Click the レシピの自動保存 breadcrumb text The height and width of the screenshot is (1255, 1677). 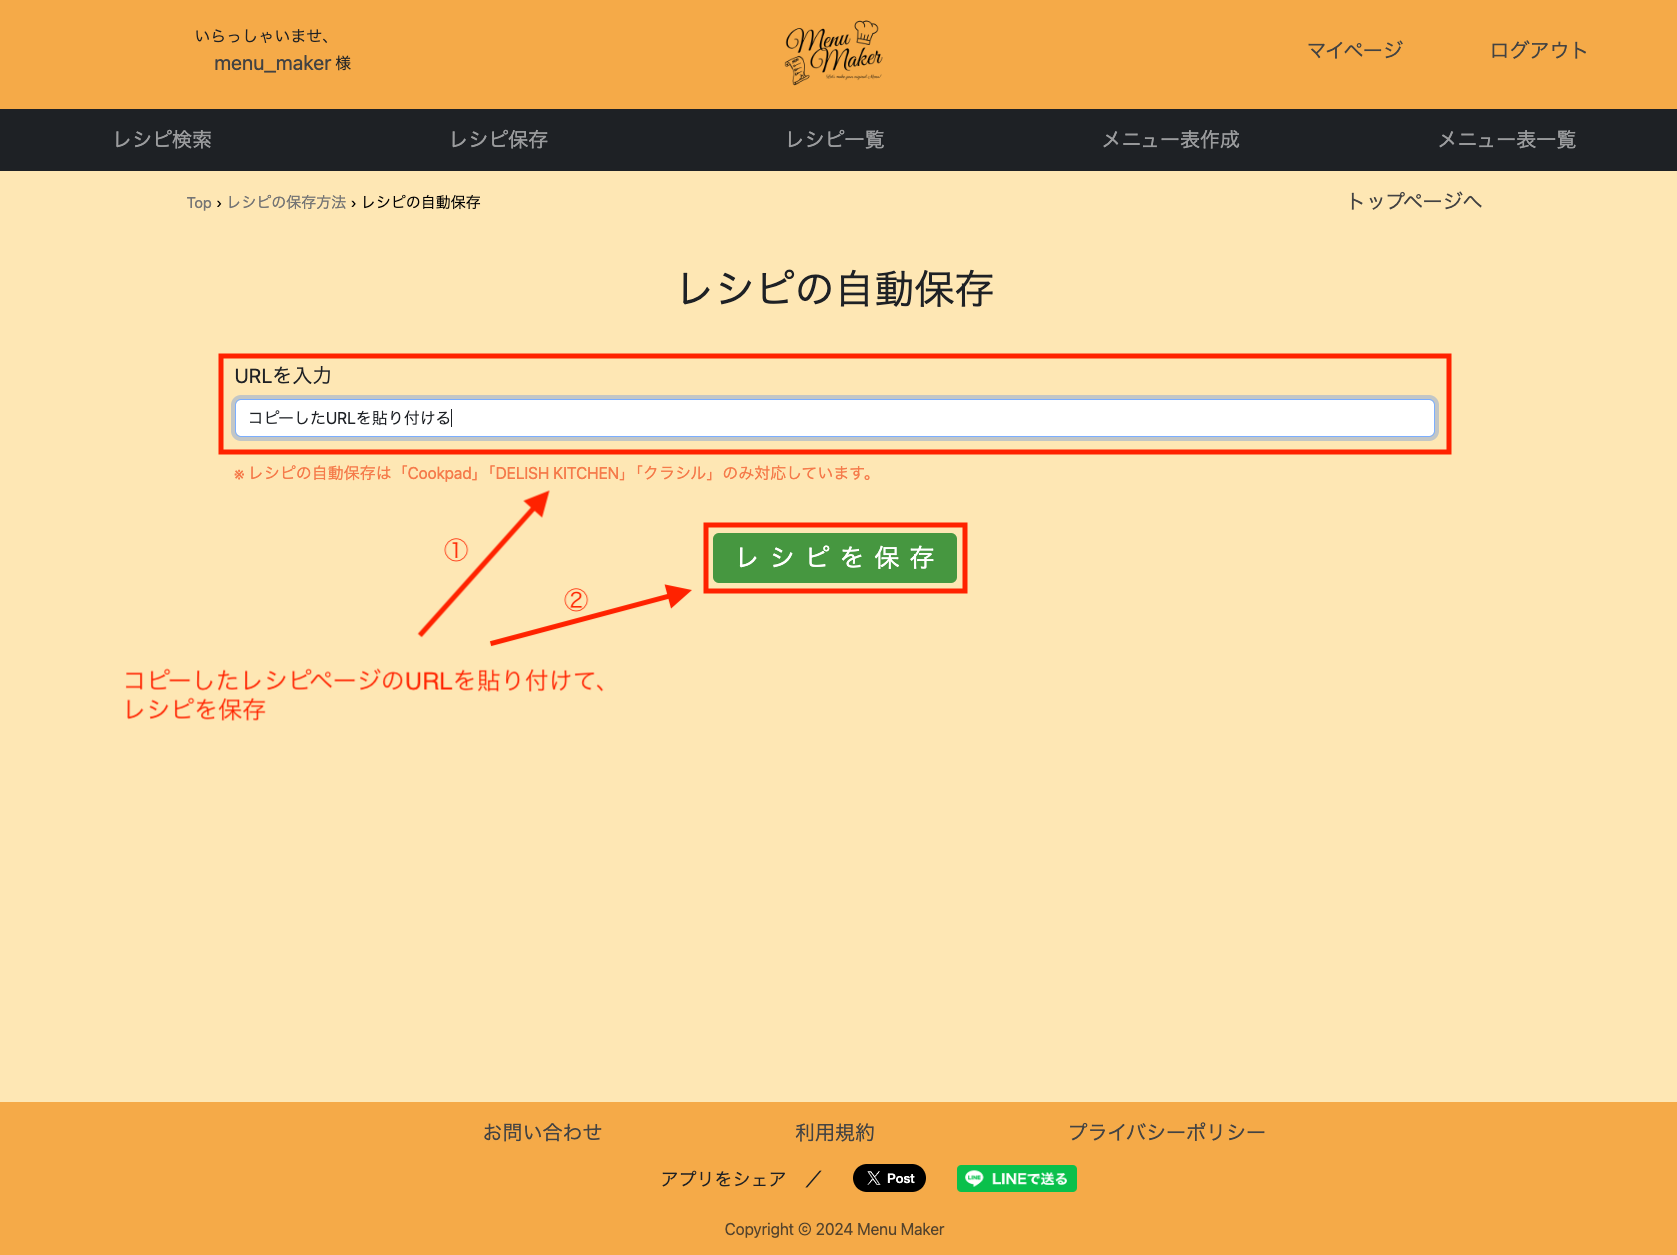(x=421, y=202)
